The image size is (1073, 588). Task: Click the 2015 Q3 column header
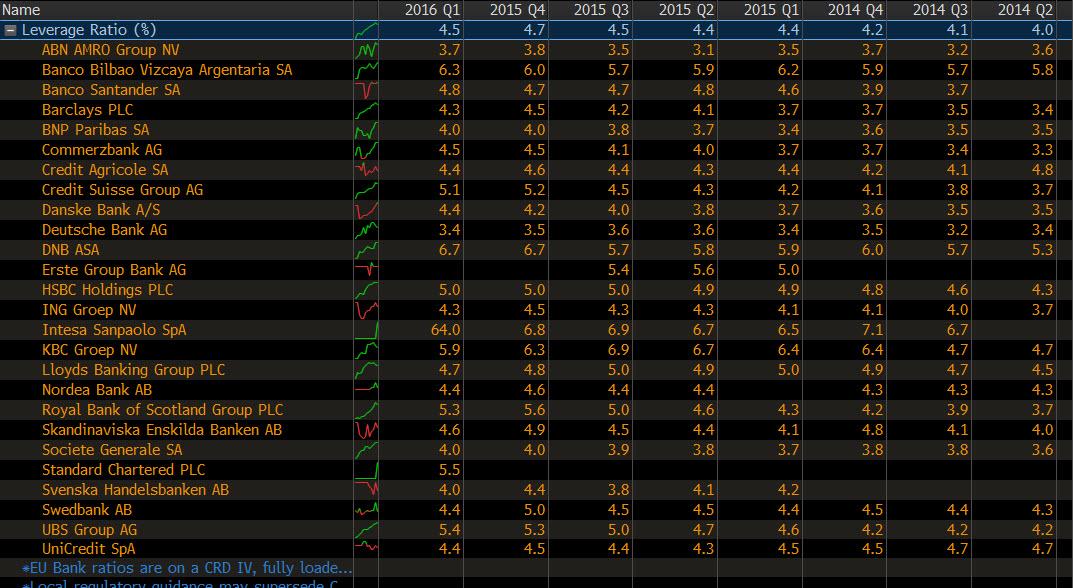click(602, 10)
